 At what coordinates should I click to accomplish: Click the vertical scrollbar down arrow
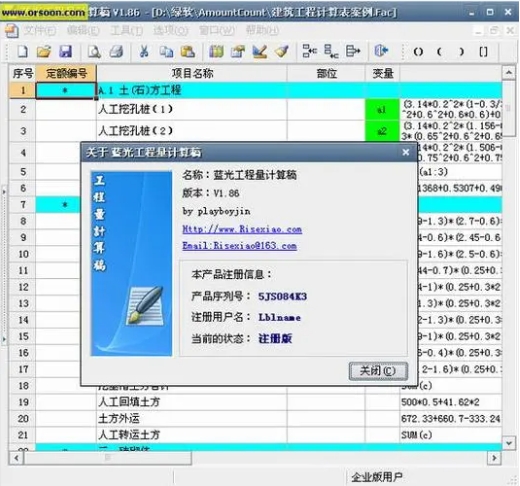click(509, 443)
